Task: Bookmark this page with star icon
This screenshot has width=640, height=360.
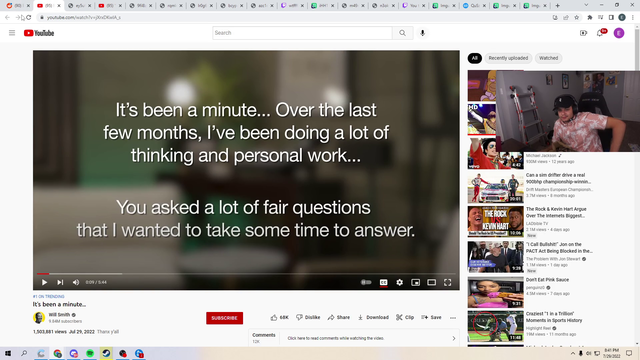Action: 576,18
